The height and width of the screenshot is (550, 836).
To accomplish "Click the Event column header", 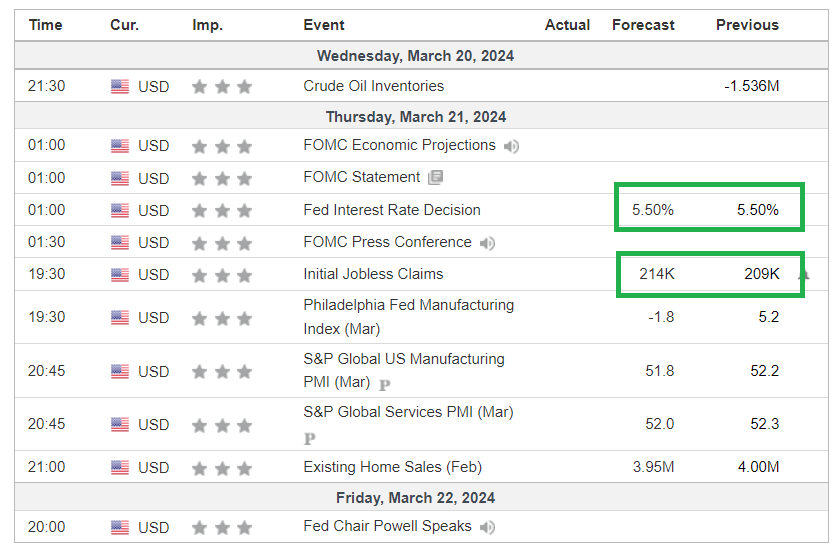I will pos(324,25).
